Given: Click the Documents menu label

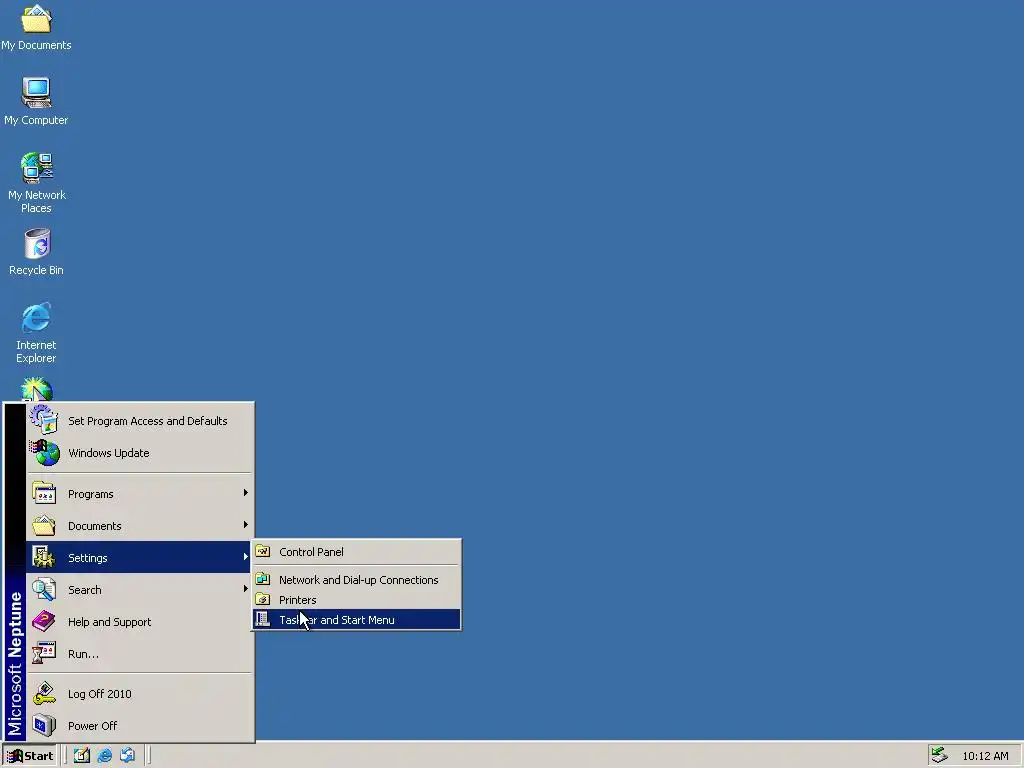Looking at the screenshot, I should 95,526.
